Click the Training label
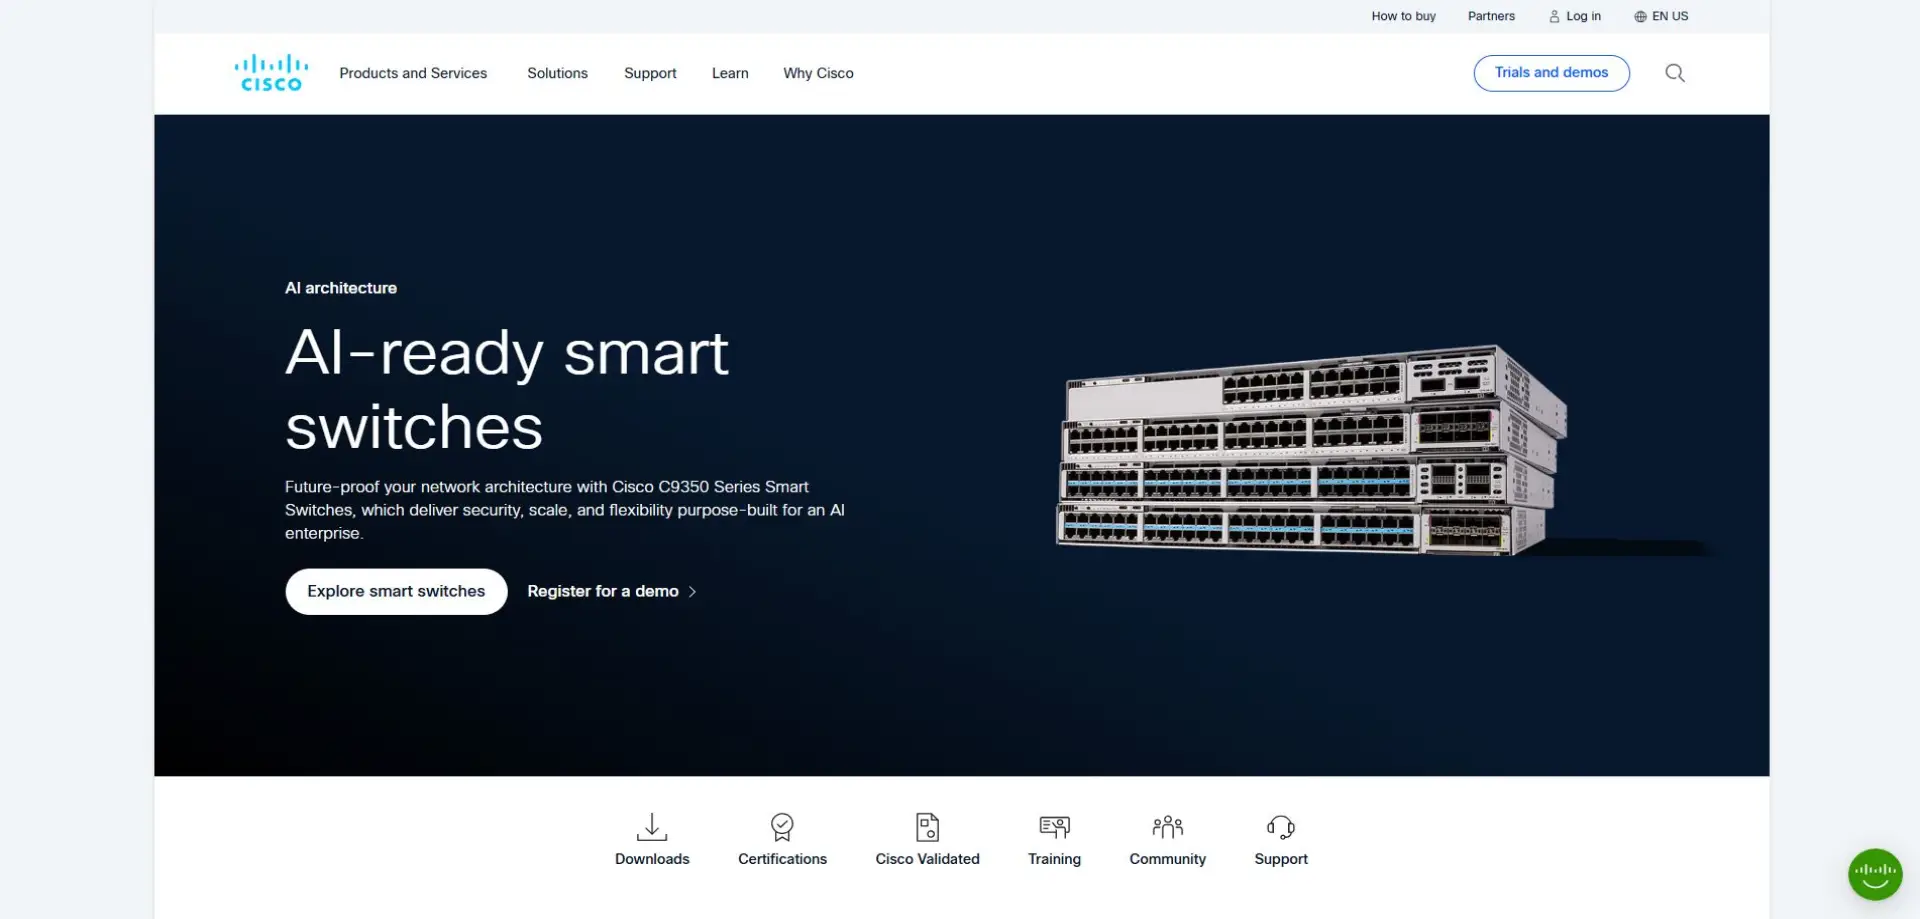This screenshot has width=1920, height=919. pyautogui.click(x=1055, y=859)
